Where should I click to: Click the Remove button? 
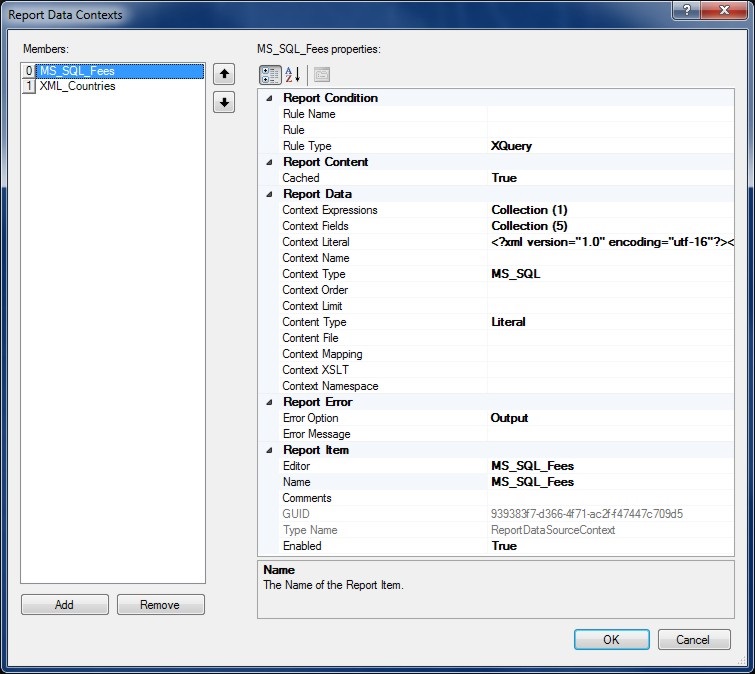click(x=160, y=605)
